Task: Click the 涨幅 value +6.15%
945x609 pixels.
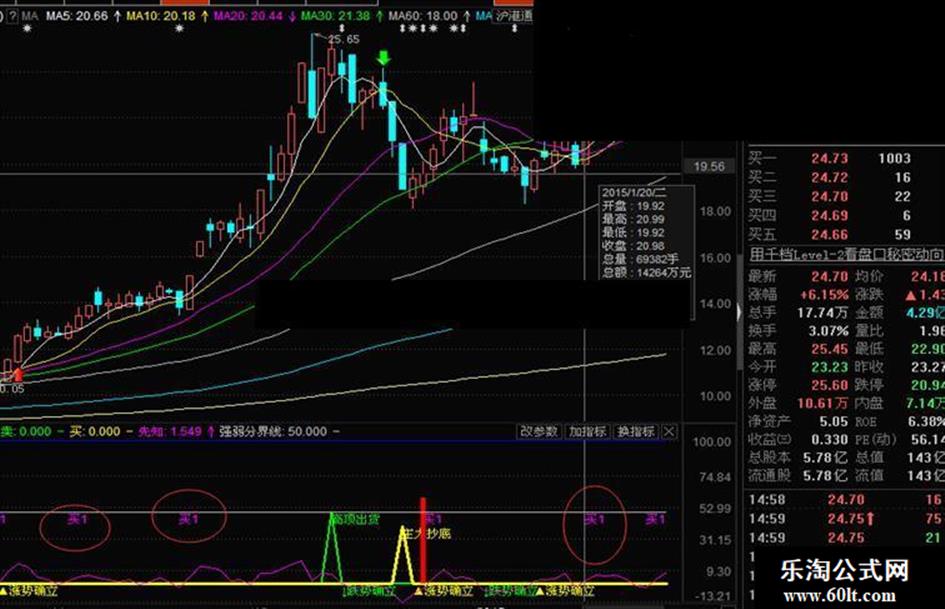Action: point(824,295)
